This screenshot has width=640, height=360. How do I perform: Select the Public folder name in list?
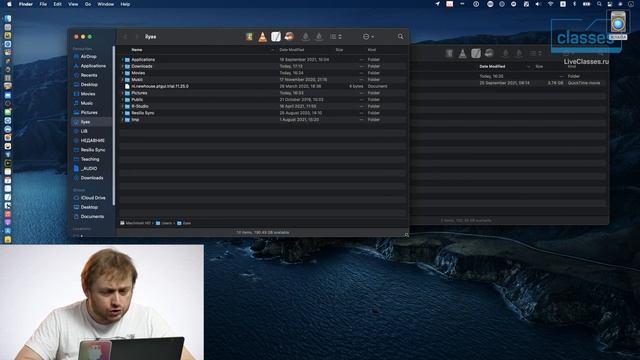click(137, 100)
